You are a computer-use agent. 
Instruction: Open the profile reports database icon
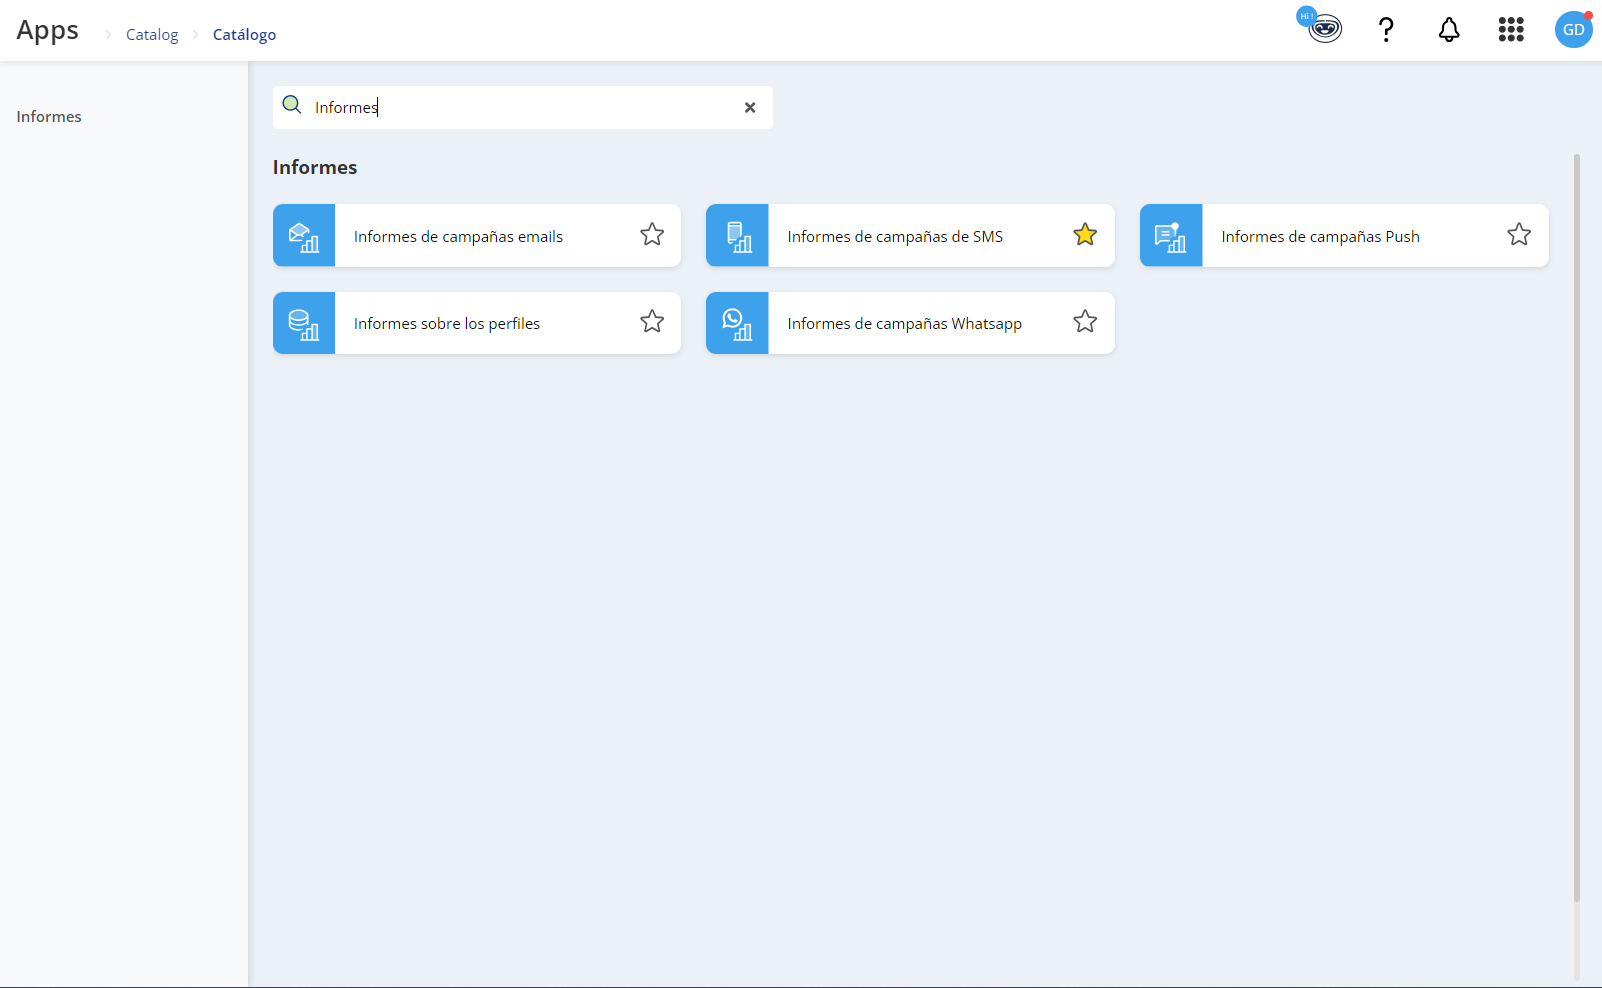coord(304,323)
